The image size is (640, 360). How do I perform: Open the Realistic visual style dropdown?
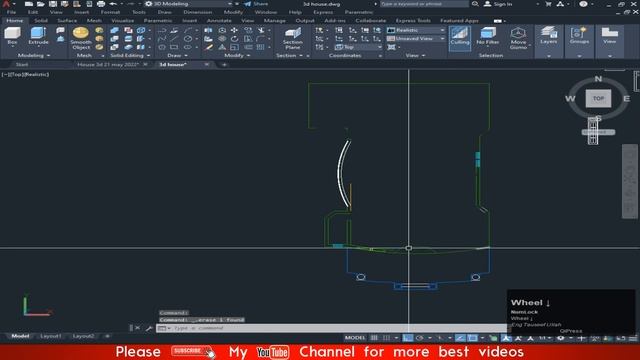point(416,30)
